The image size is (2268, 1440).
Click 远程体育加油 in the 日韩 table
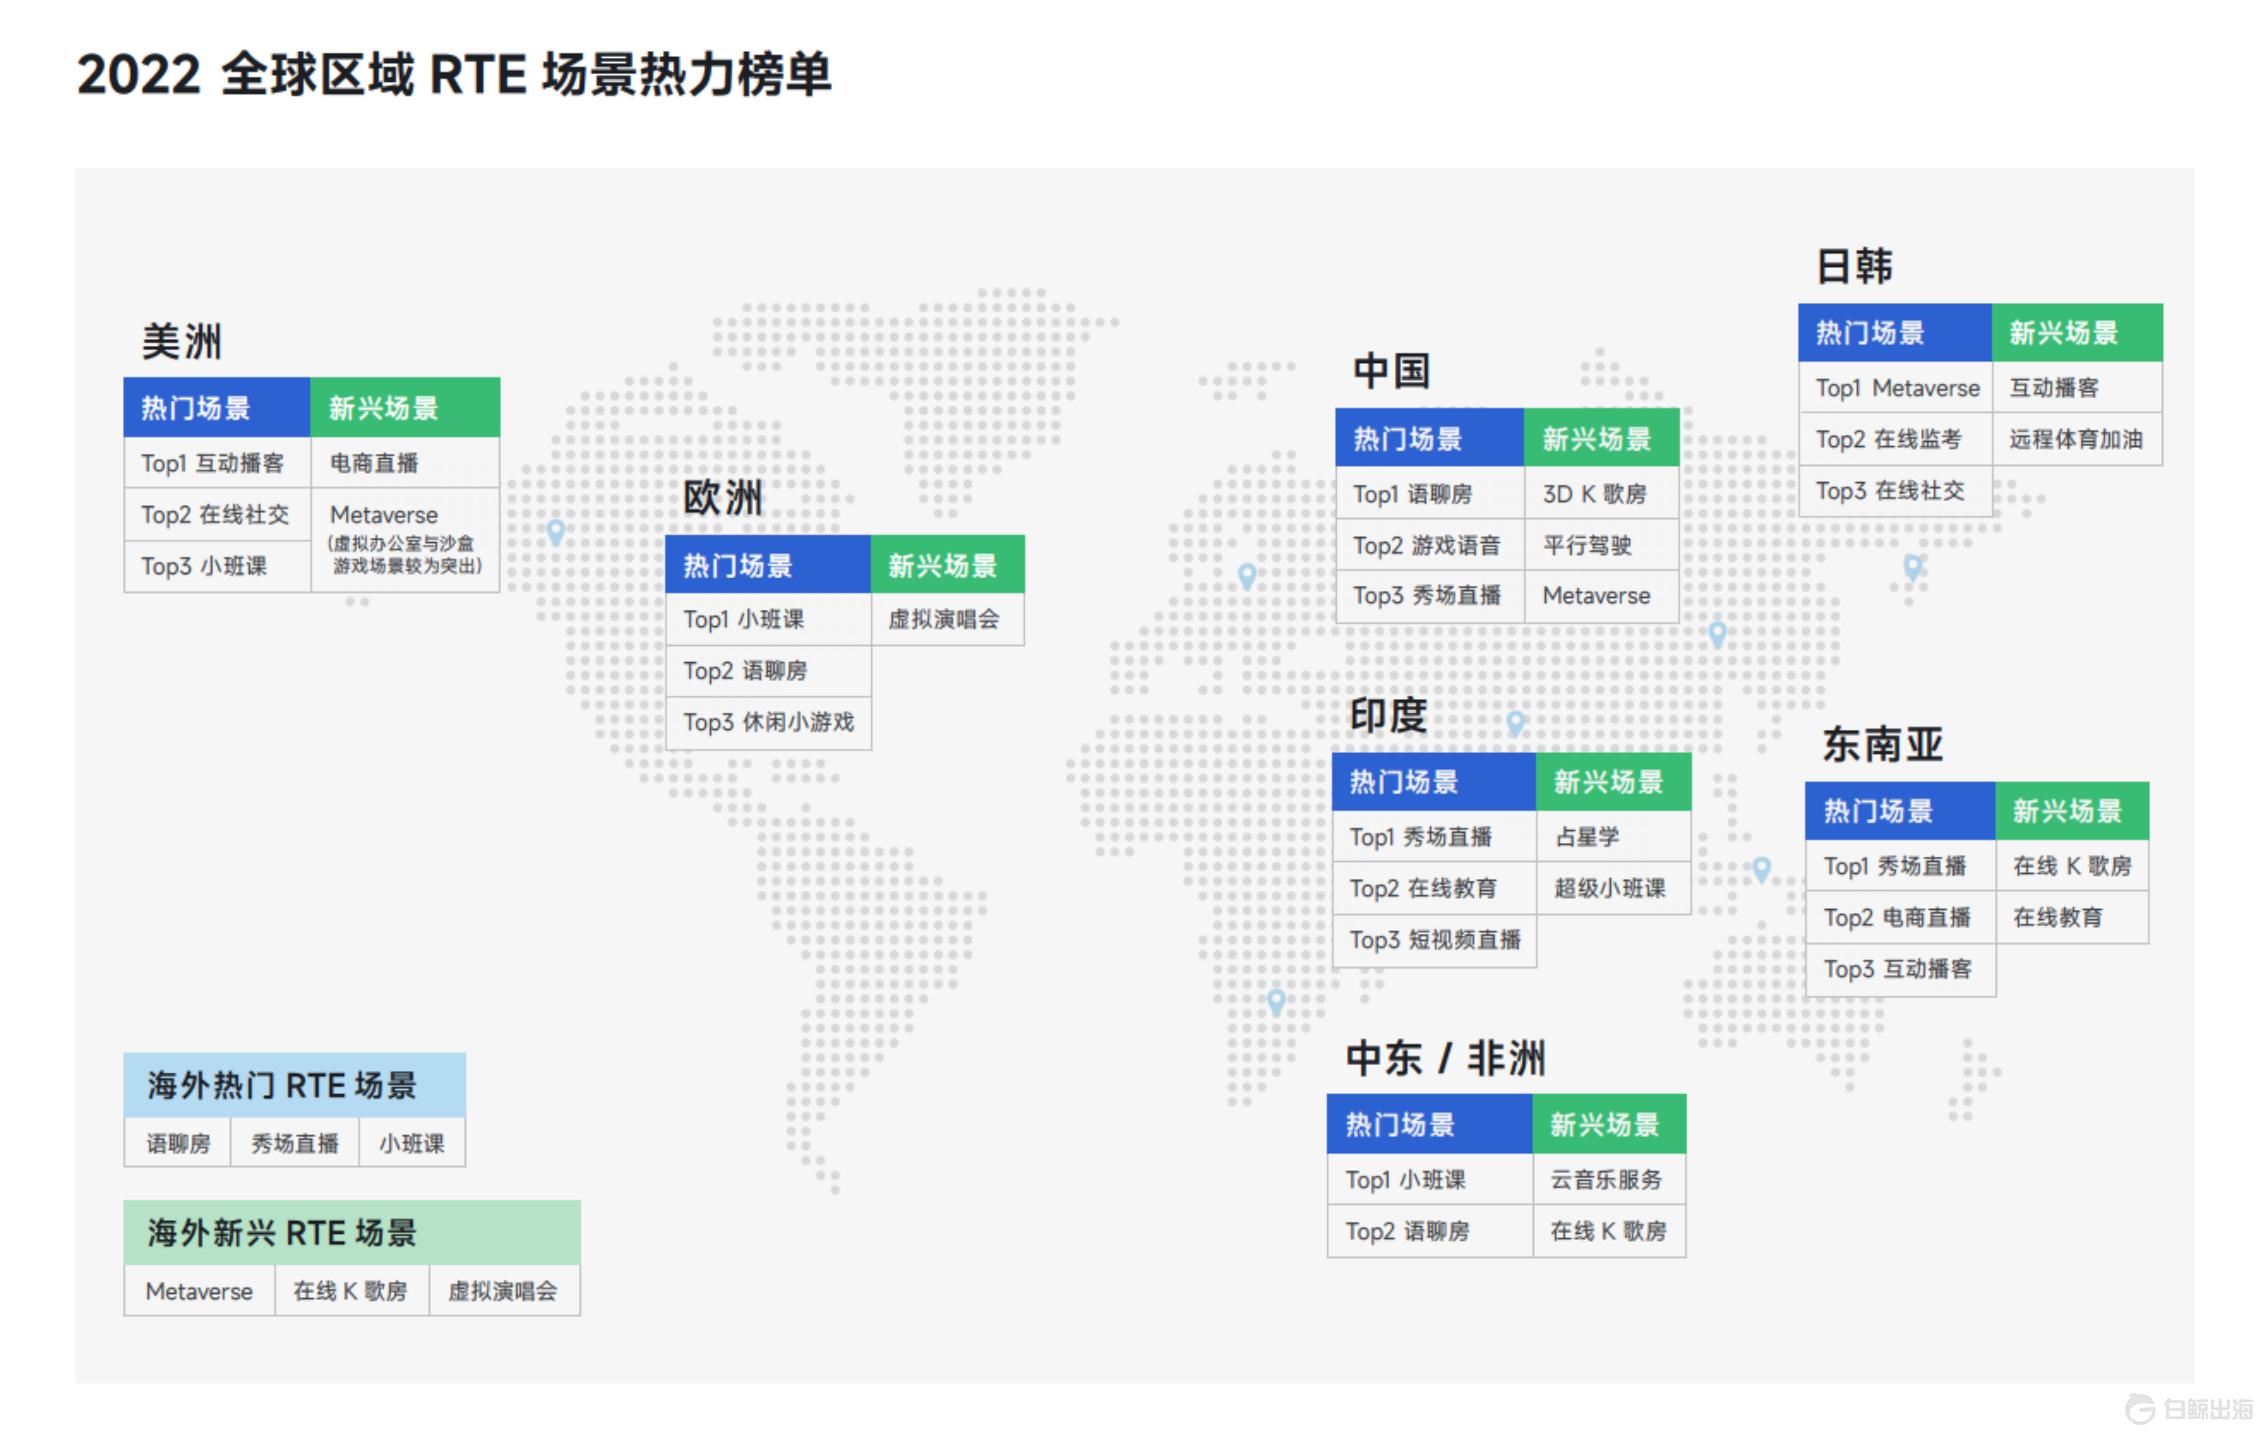pos(2076,439)
